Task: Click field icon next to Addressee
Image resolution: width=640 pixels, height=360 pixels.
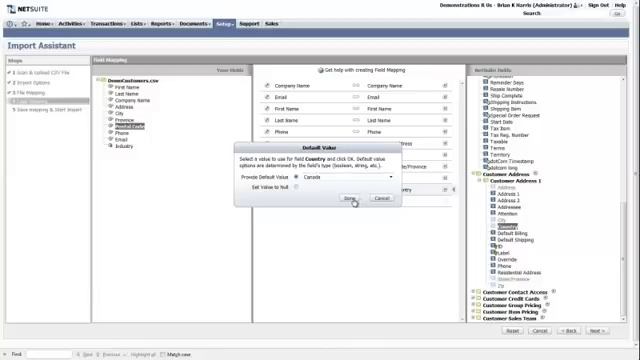Action: tap(493, 207)
